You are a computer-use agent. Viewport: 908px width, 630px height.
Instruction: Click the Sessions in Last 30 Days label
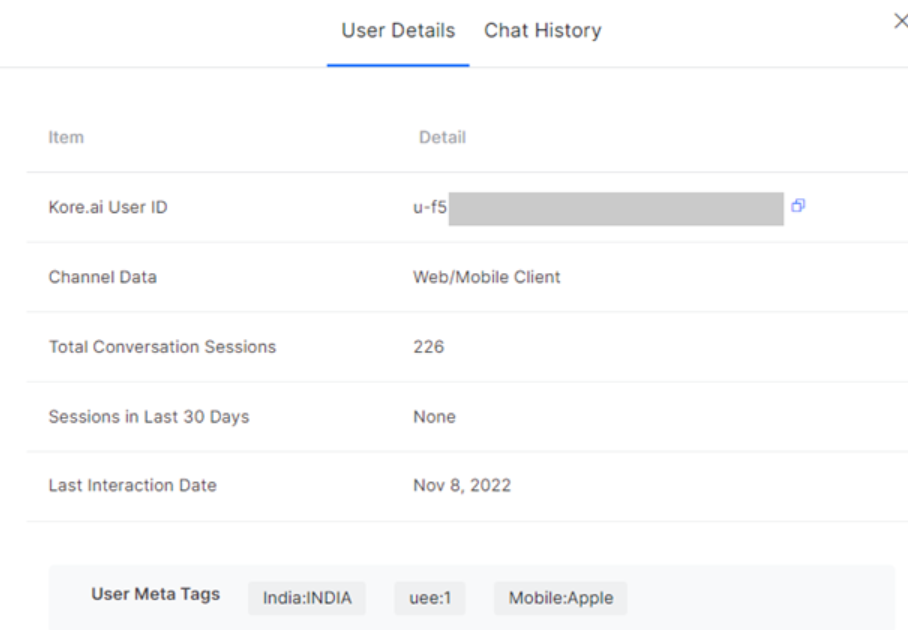coord(148,417)
